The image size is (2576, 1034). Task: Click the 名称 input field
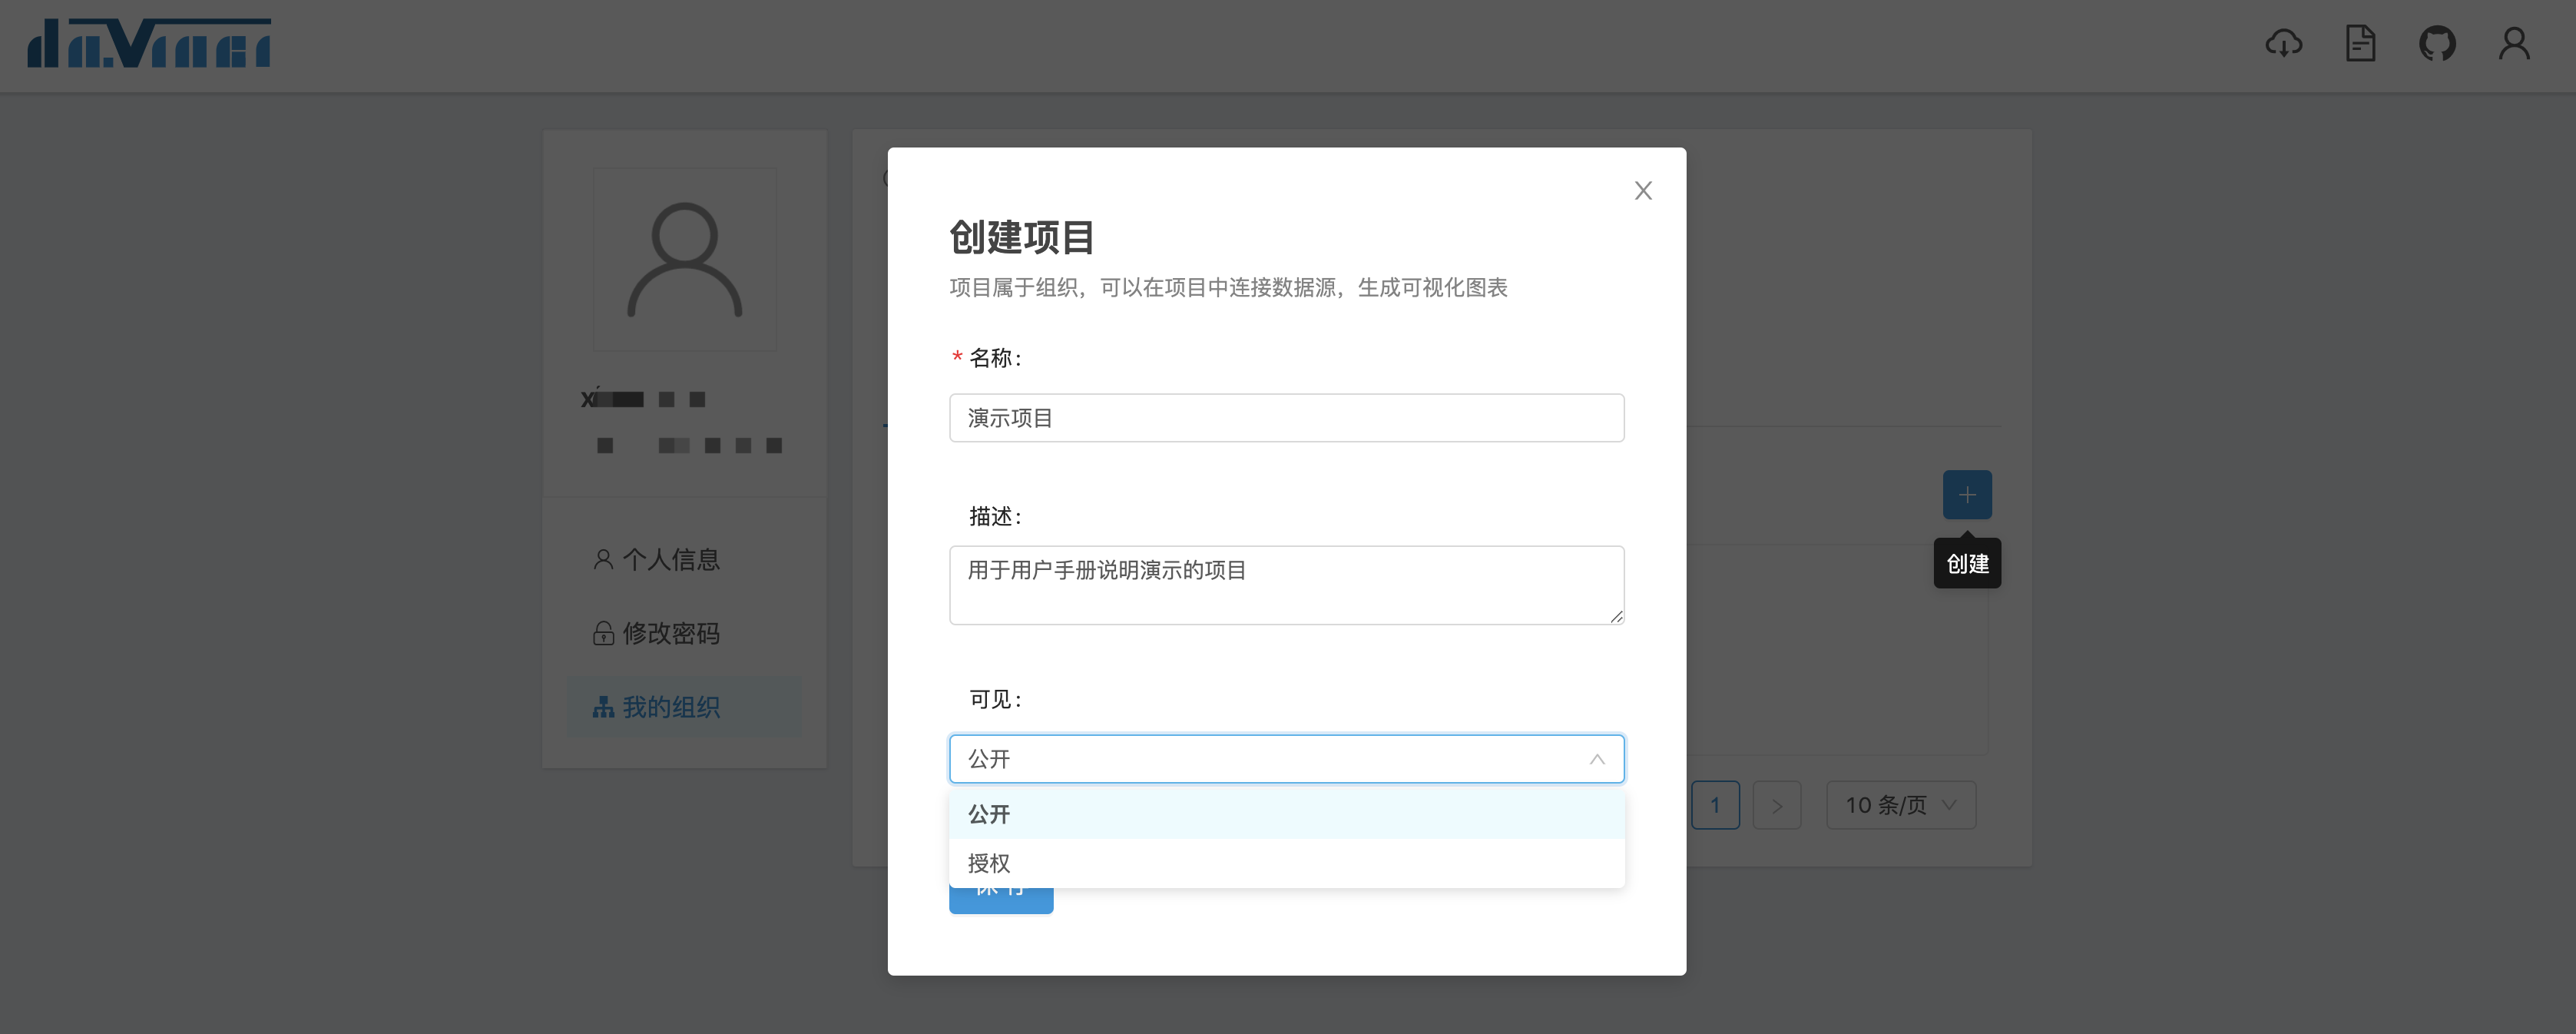coord(1286,418)
